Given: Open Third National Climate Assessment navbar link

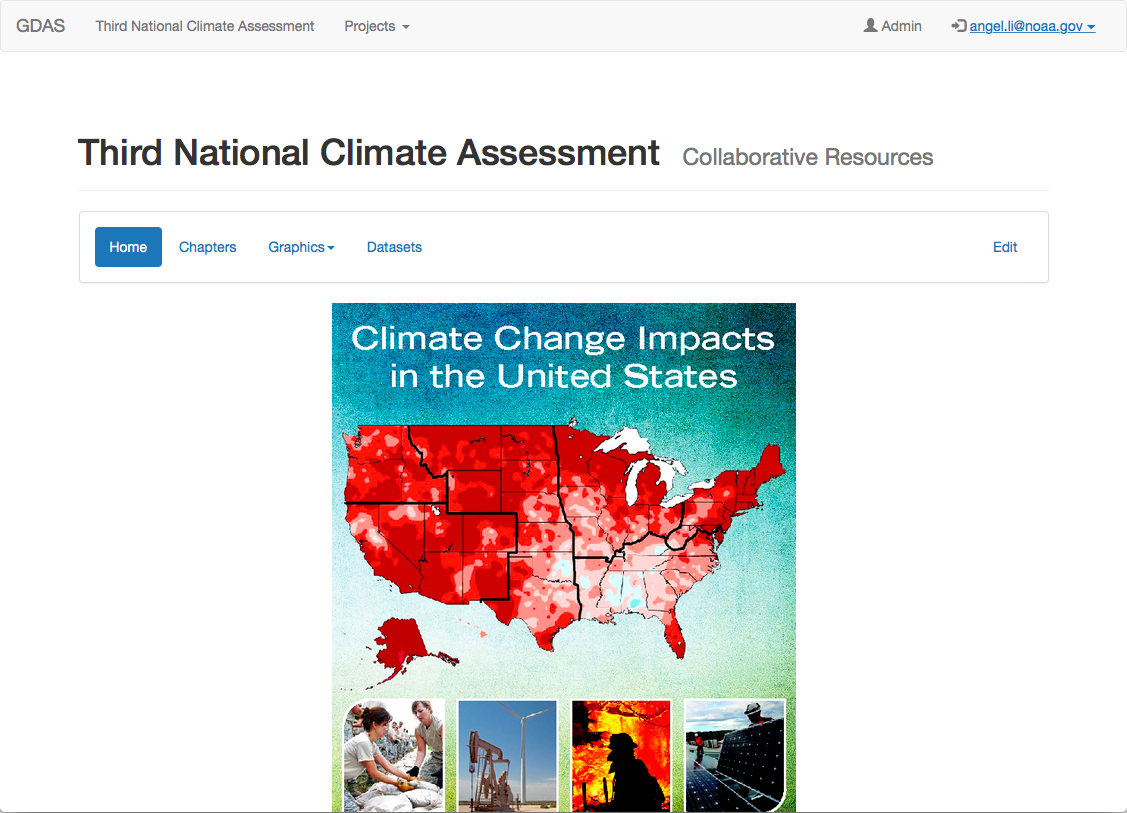Looking at the screenshot, I should click(x=205, y=26).
